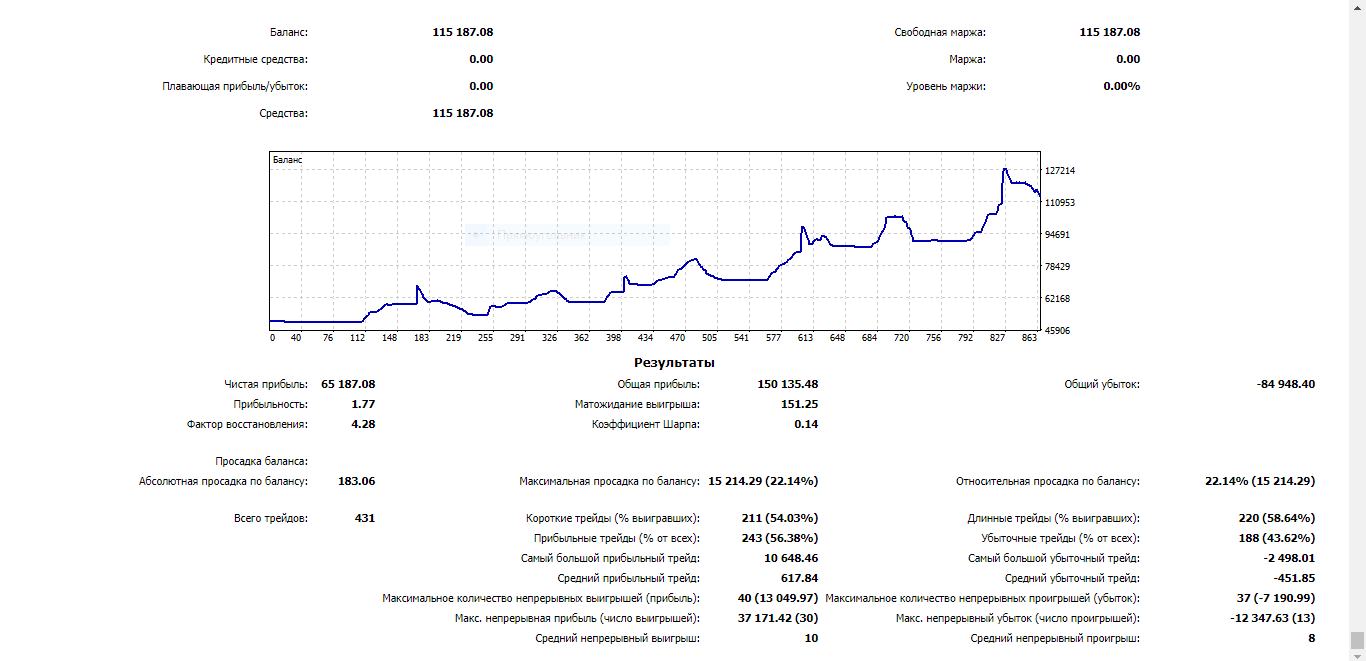This screenshot has height=661, width=1366.
Task: Click the Свободная маржа value 115 187.08
Action: pos(1110,32)
